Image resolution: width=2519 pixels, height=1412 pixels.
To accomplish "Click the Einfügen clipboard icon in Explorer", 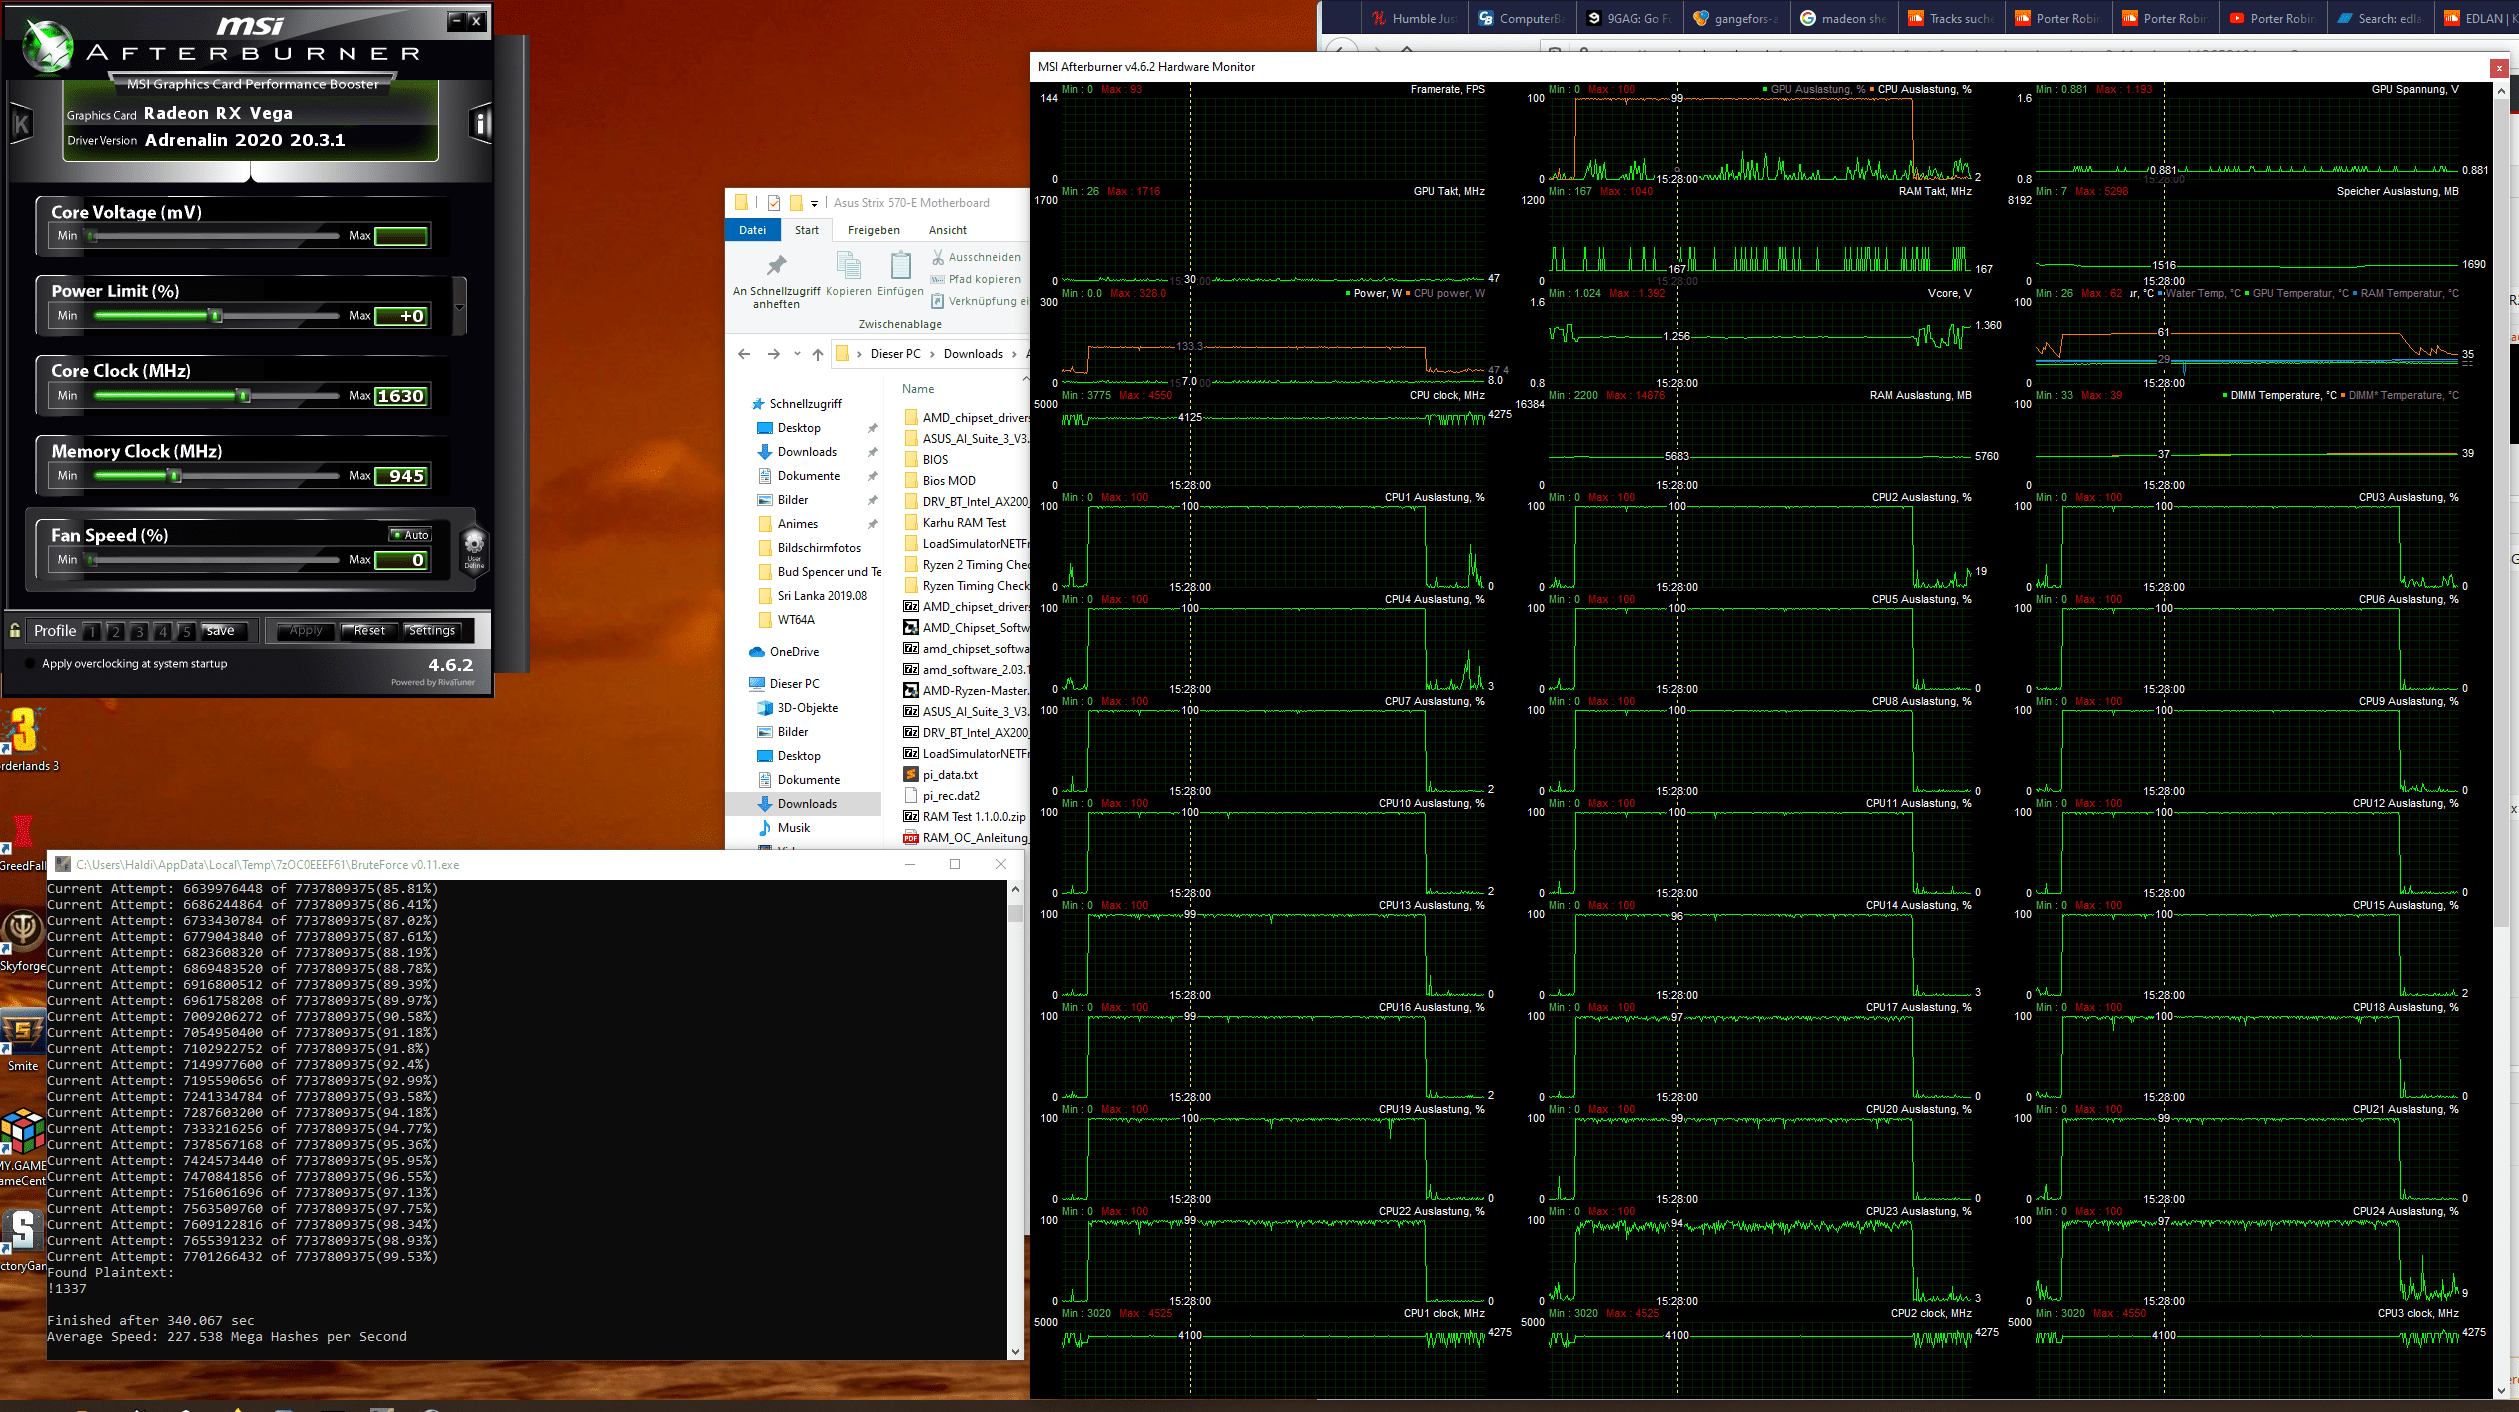I will point(900,266).
